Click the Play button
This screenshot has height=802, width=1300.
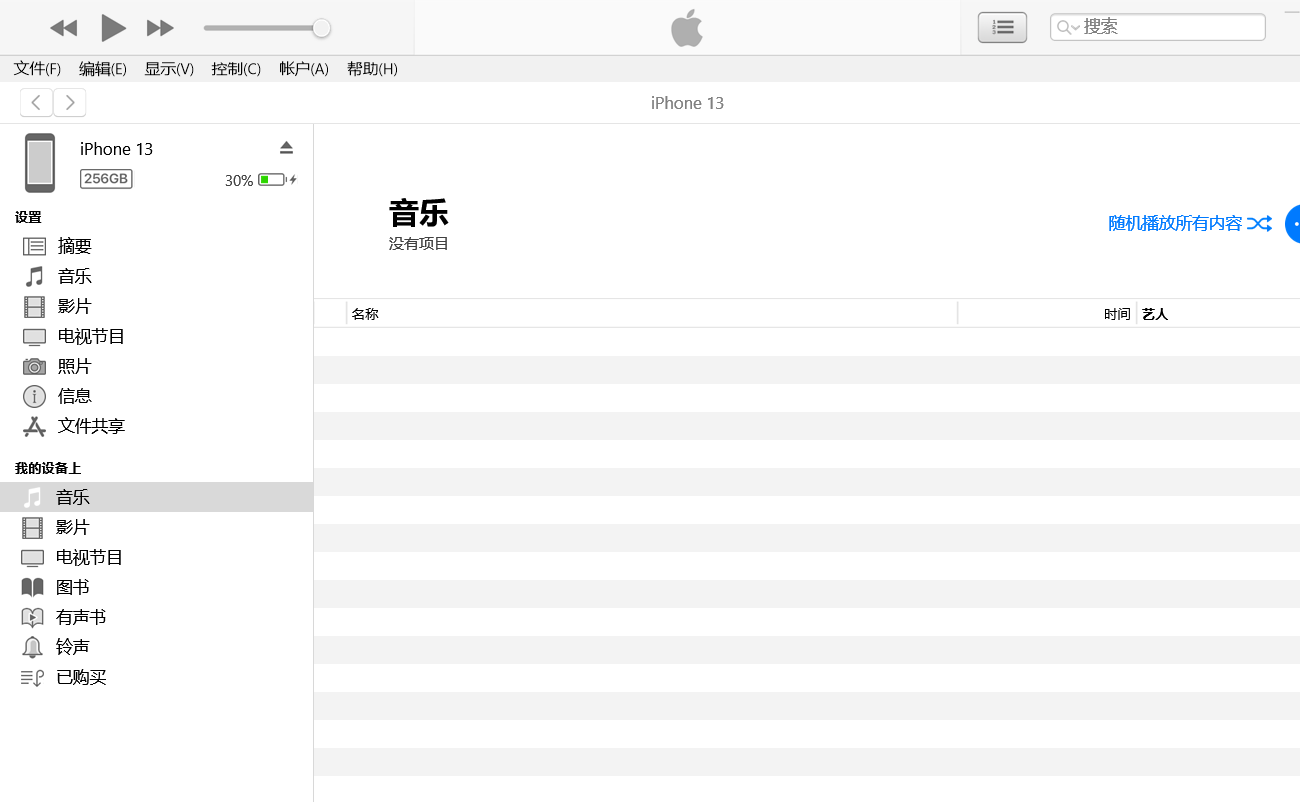(113, 28)
